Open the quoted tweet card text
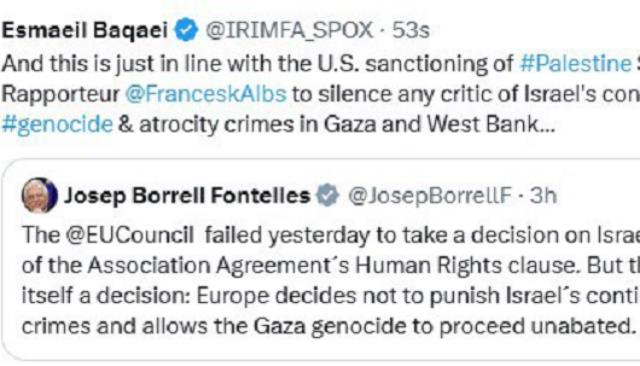The image size is (640, 366). click(331, 280)
